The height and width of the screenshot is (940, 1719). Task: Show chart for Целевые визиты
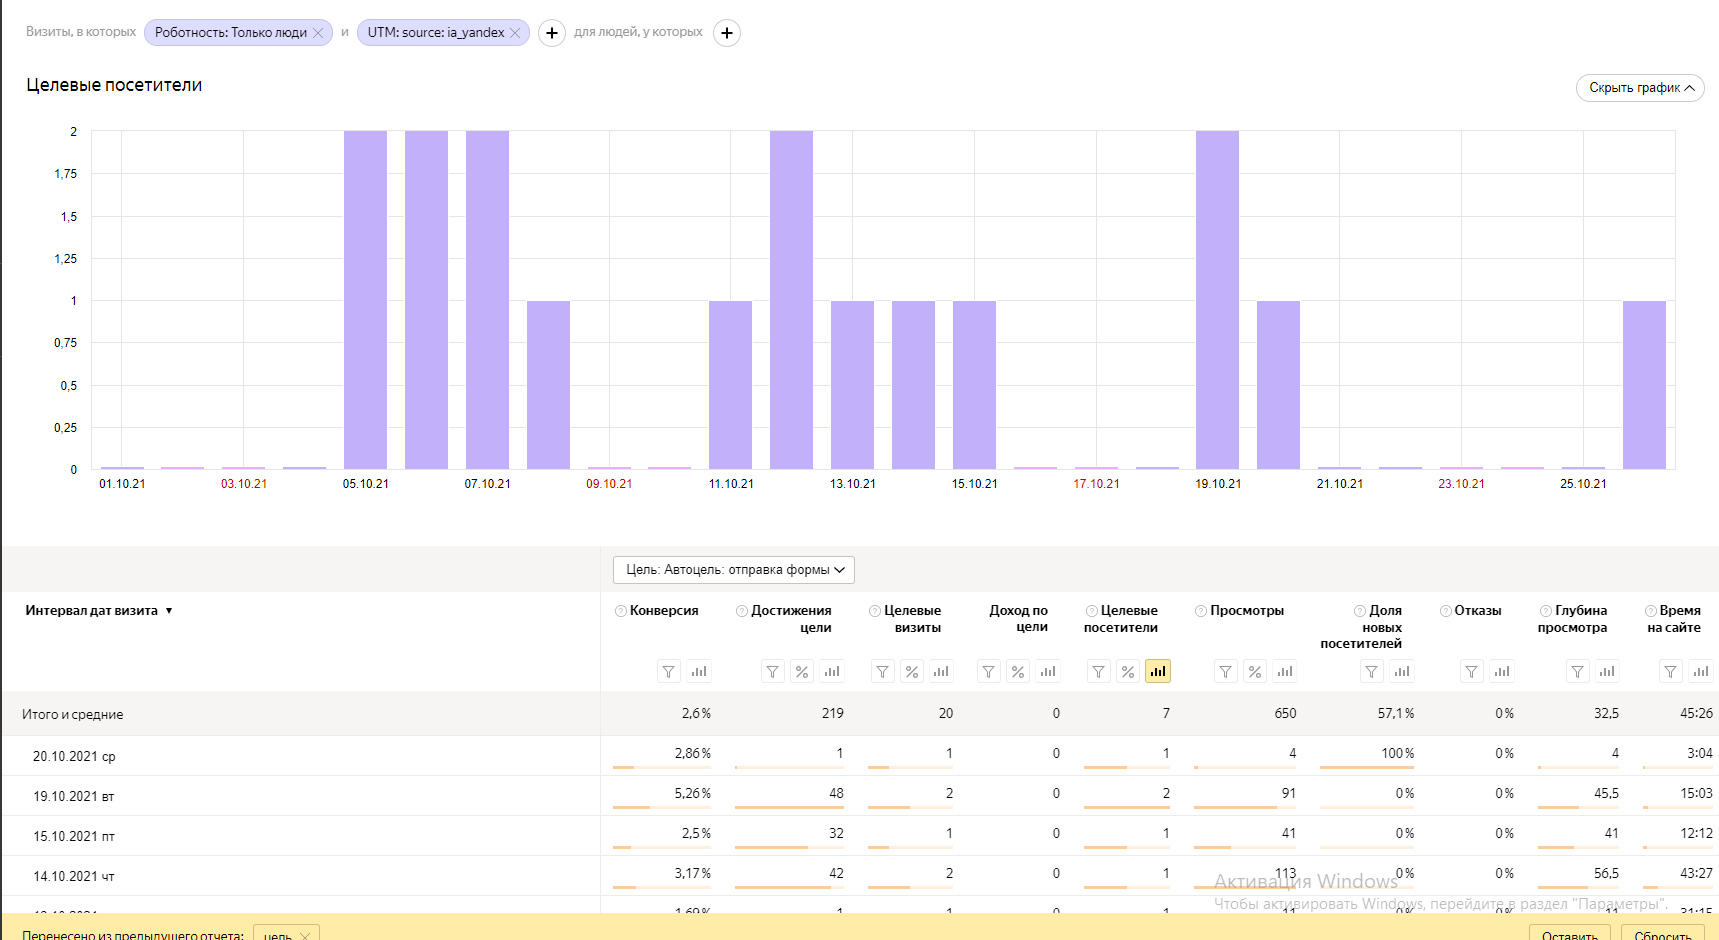click(941, 672)
